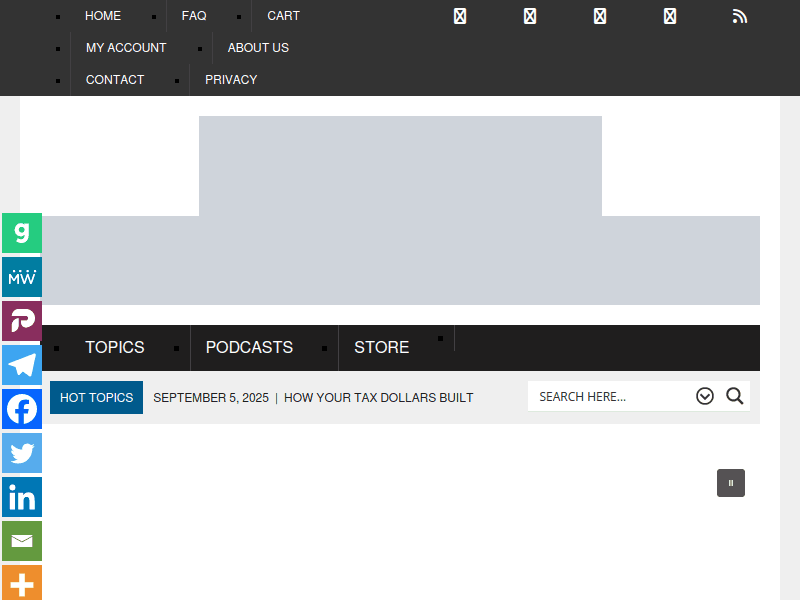The height and width of the screenshot is (600, 800).
Task: Share this page on Telegram
Action: click(x=21, y=365)
